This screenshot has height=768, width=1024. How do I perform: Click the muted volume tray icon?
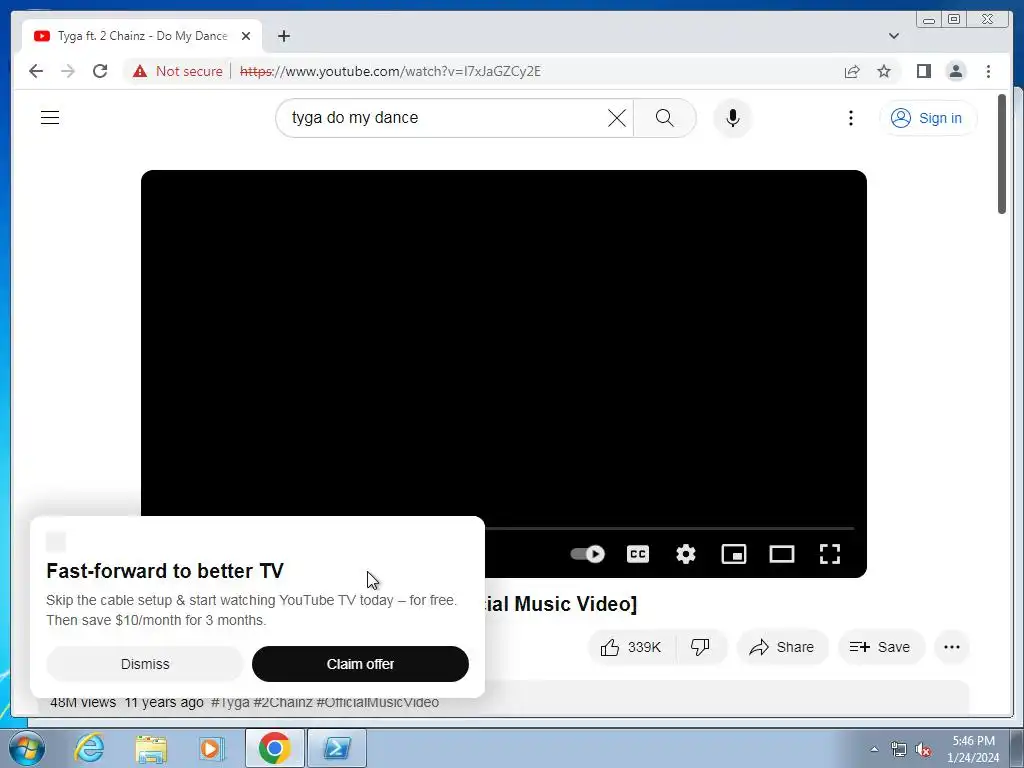click(x=923, y=750)
